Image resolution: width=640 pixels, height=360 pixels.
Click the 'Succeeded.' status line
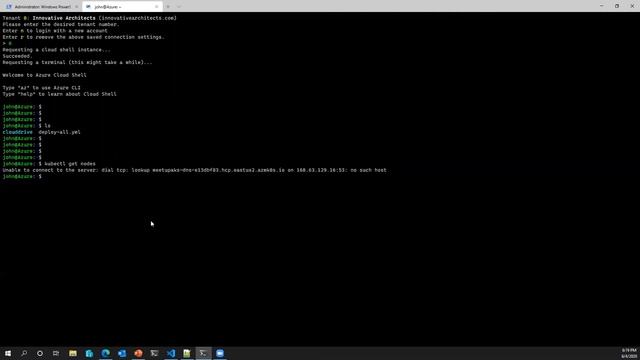pos(17,56)
